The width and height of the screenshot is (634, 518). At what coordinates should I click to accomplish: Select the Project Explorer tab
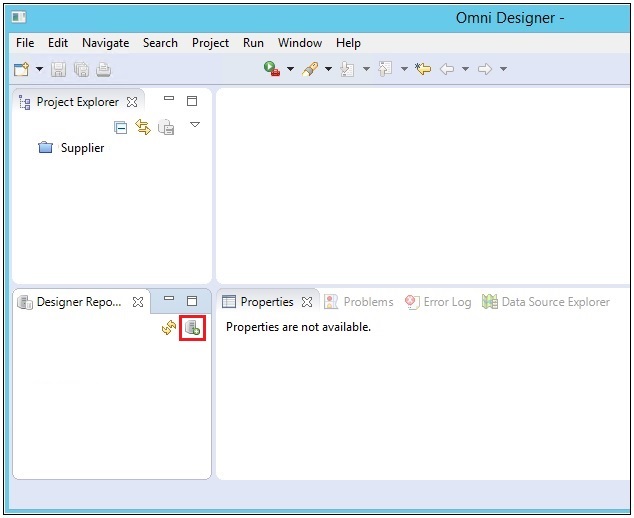tap(78, 102)
